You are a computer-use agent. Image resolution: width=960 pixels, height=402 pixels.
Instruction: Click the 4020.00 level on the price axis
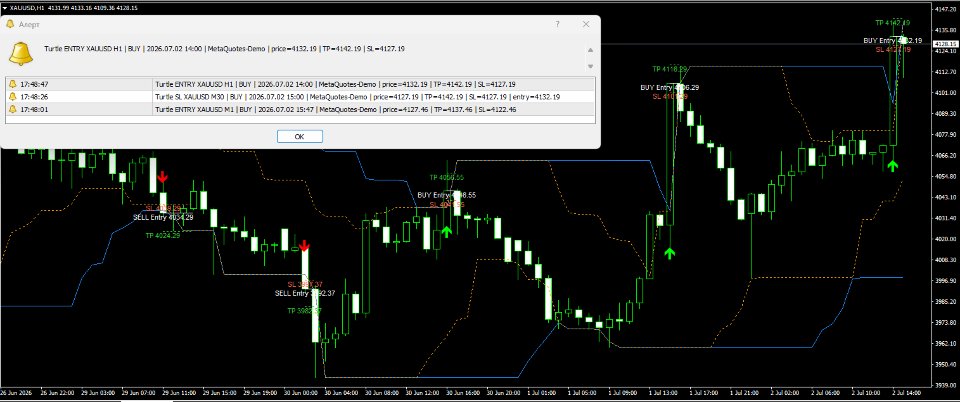click(944, 239)
